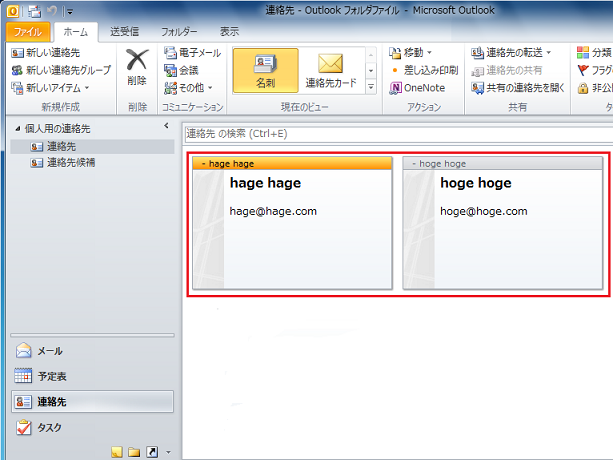
Task: Click view gallery up arrow
Action: pyautogui.click(x=371, y=55)
